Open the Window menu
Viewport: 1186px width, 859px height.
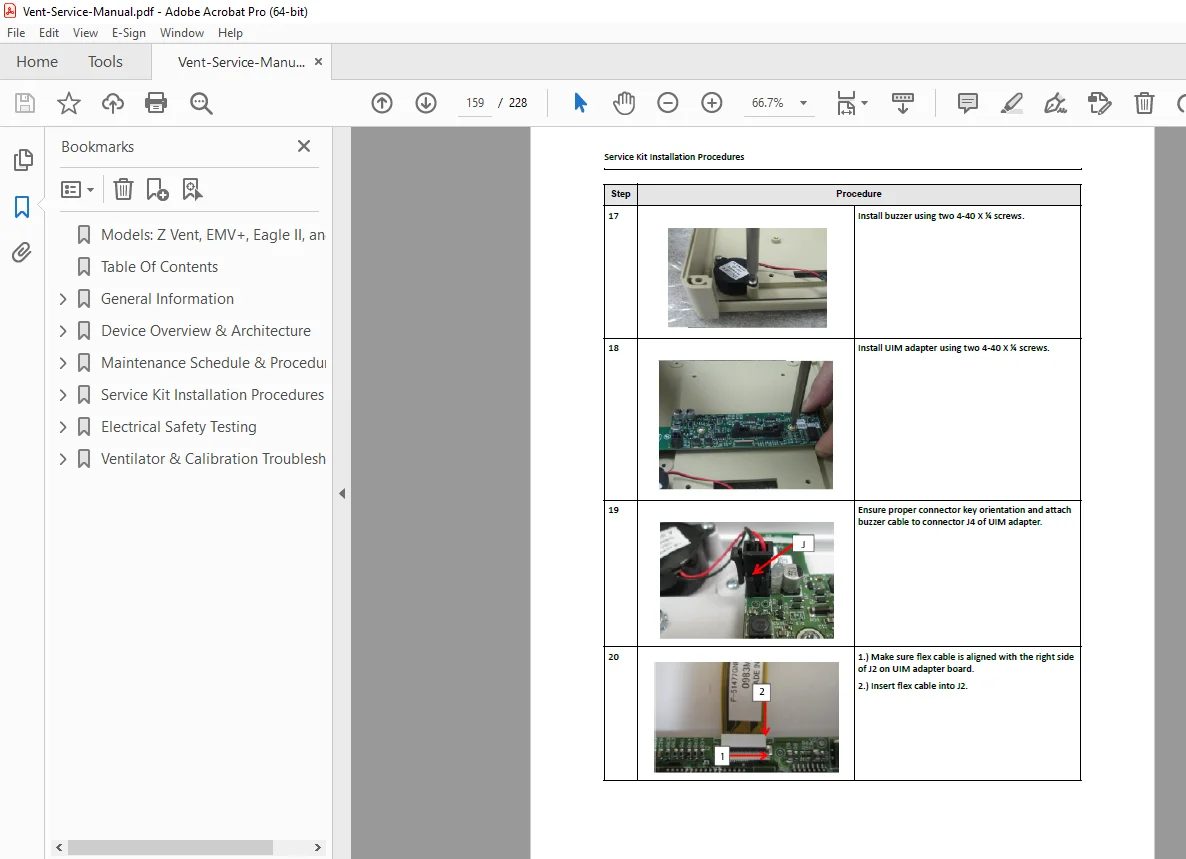click(182, 33)
